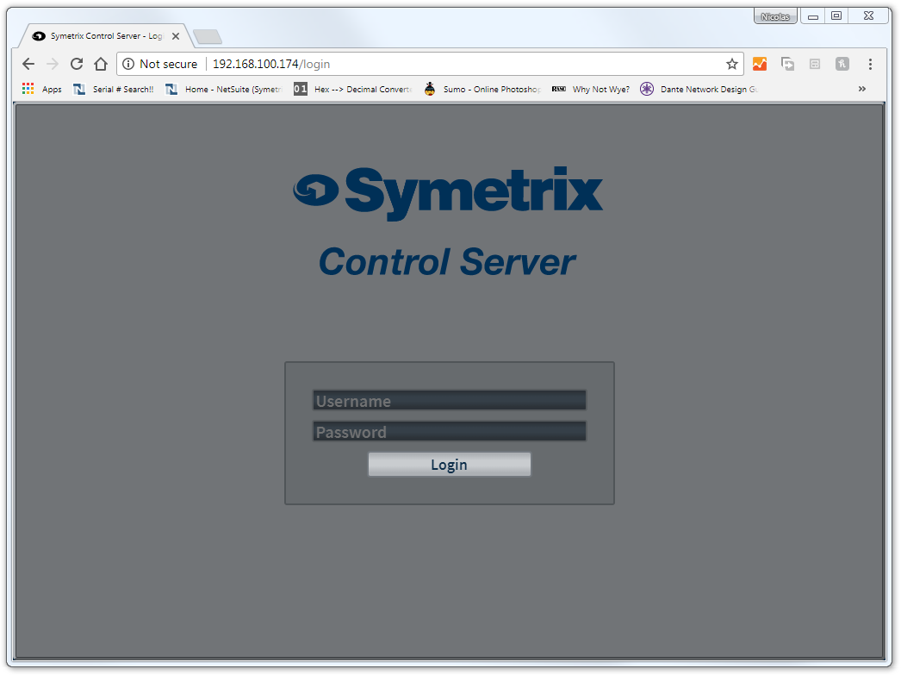Click the Nicolas profile button

click(775, 17)
